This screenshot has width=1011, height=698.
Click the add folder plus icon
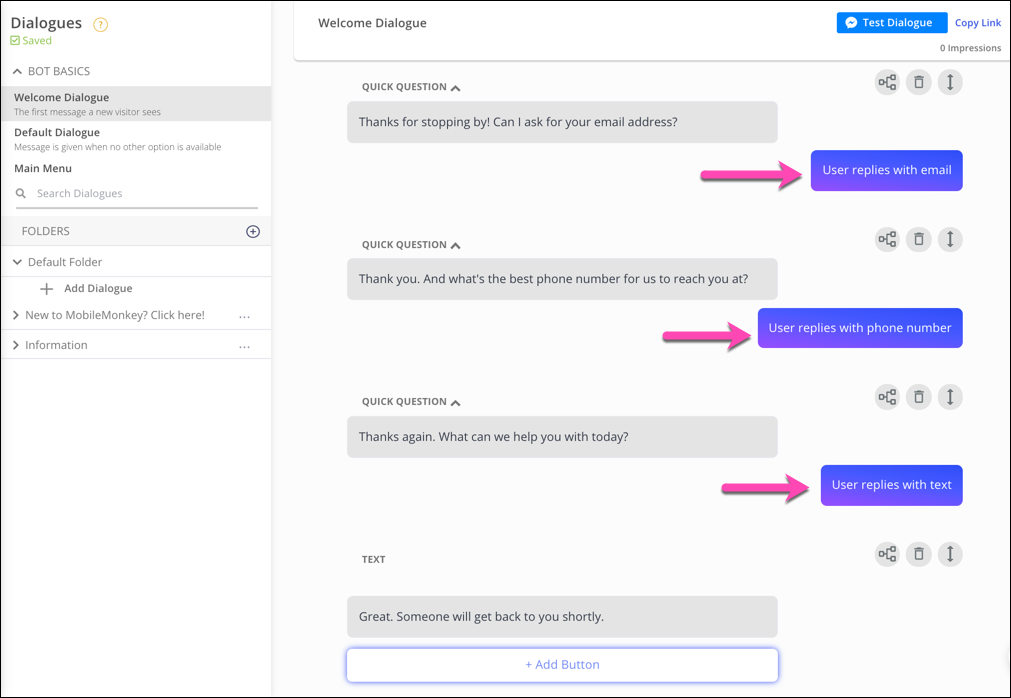tap(253, 231)
